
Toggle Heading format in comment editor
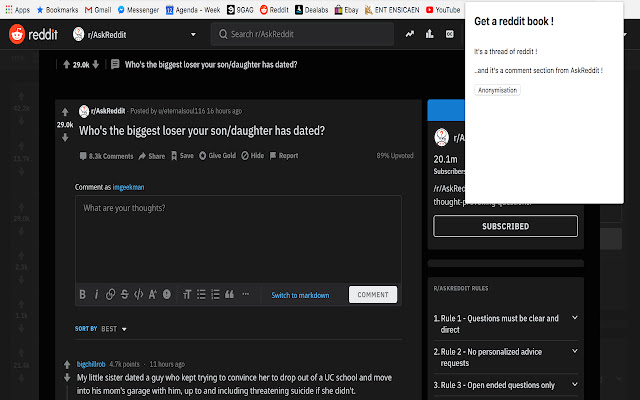pyautogui.click(x=187, y=294)
